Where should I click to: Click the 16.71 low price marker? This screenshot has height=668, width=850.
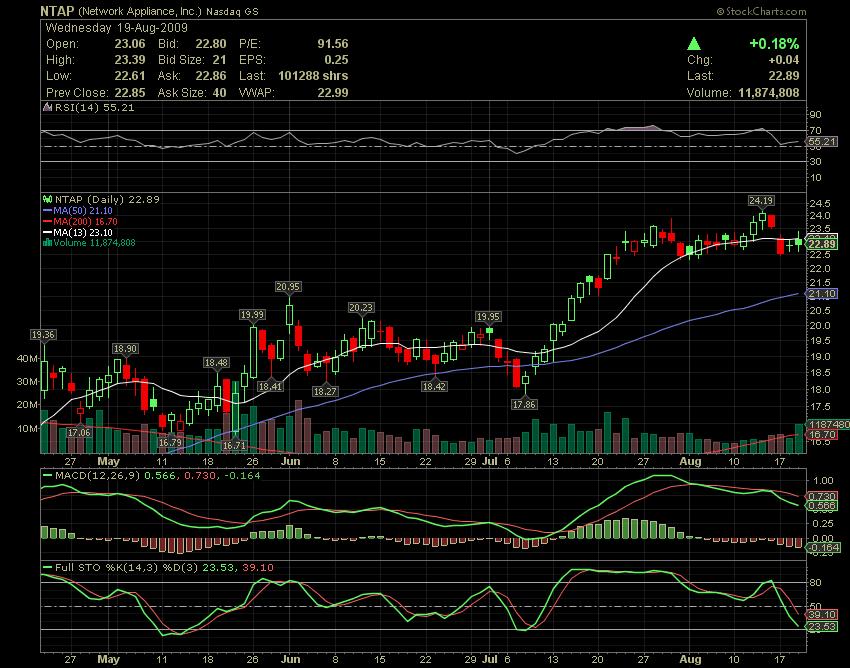pyautogui.click(x=234, y=445)
